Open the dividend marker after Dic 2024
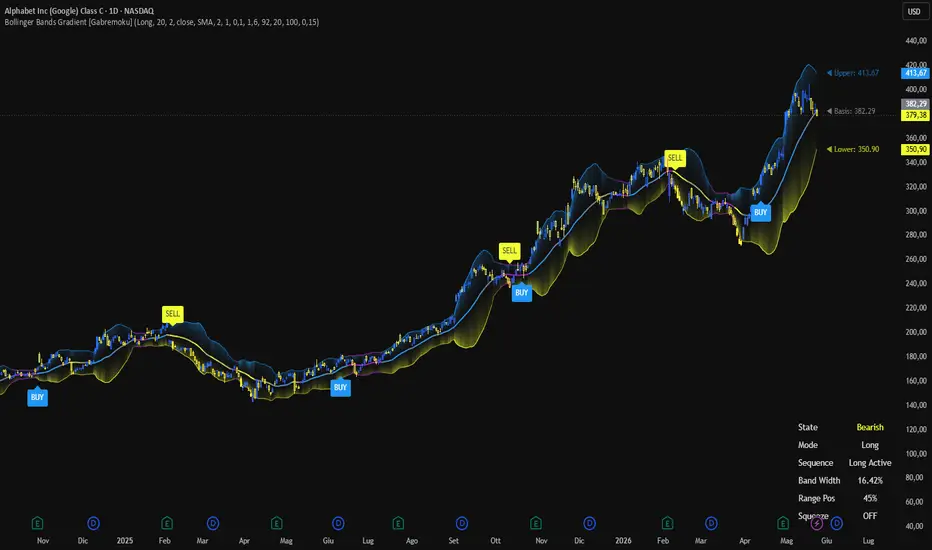 pyautogui.click(x=93, y=523)
